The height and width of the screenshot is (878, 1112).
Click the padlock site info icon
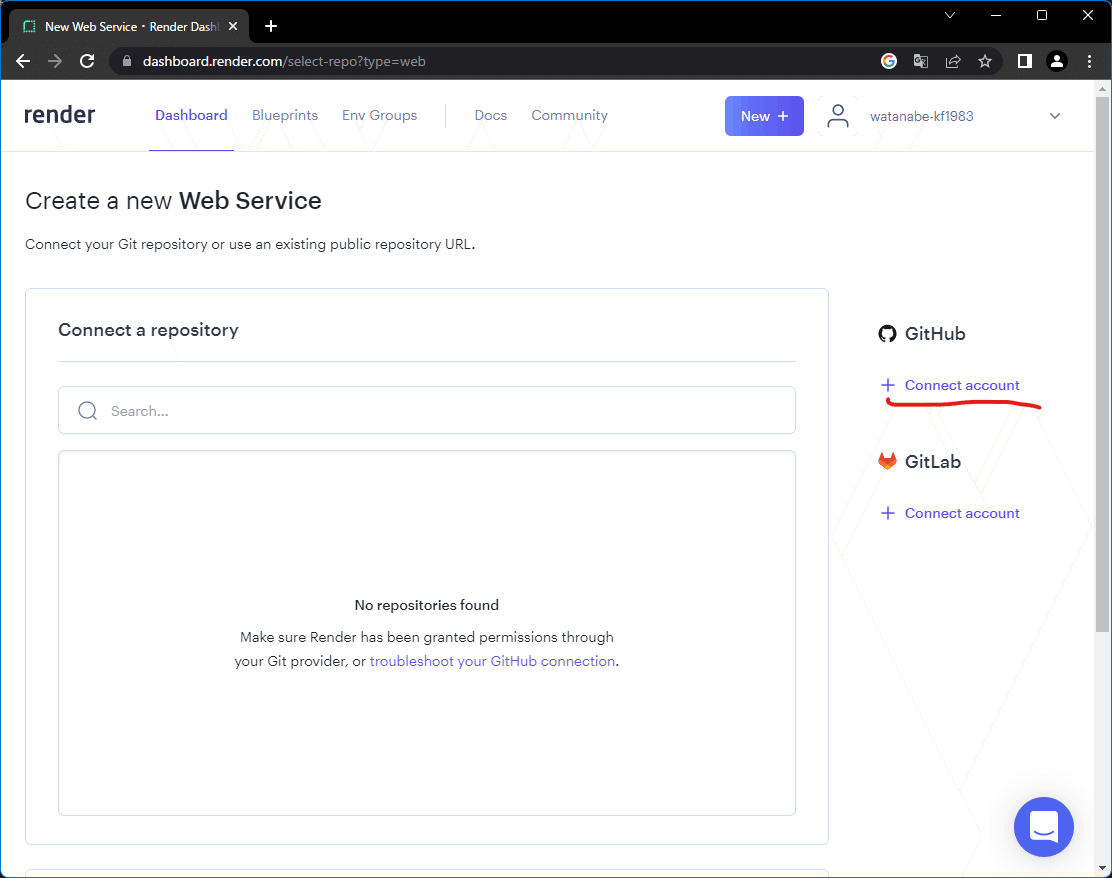click(127, 61)
